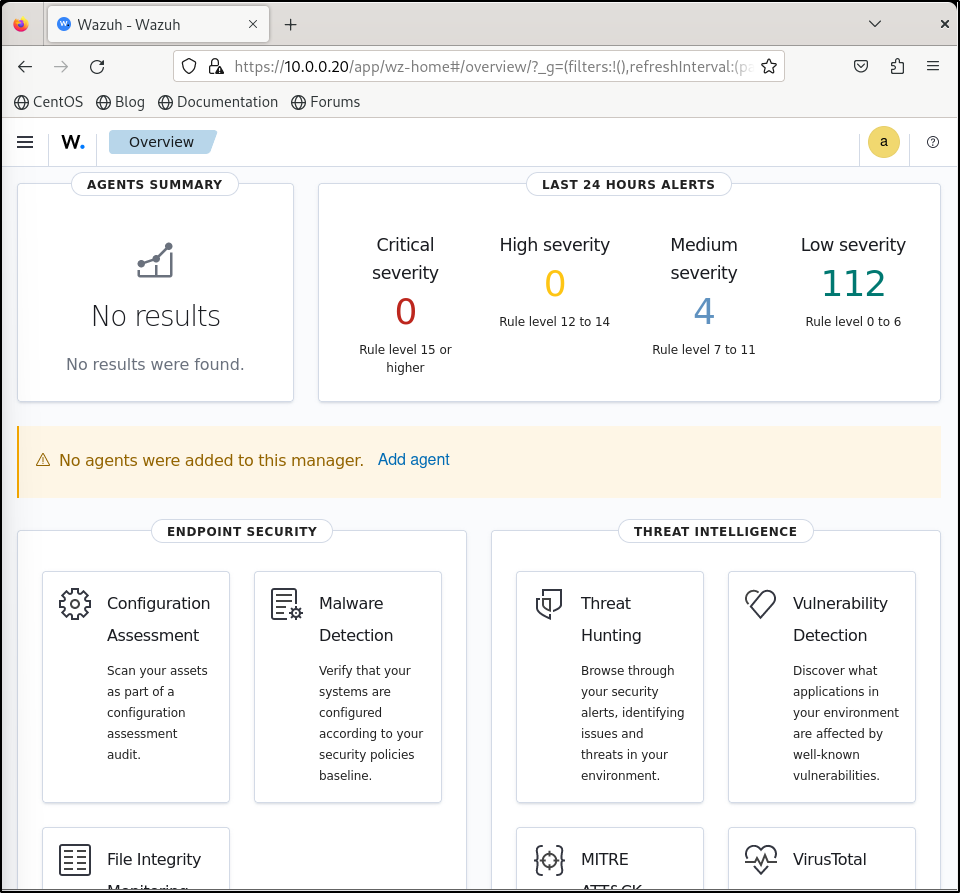The image size is (960, 893).
Task: Click 'No results were found.' text
Action: pyautogui.click(x=156, y=365)
